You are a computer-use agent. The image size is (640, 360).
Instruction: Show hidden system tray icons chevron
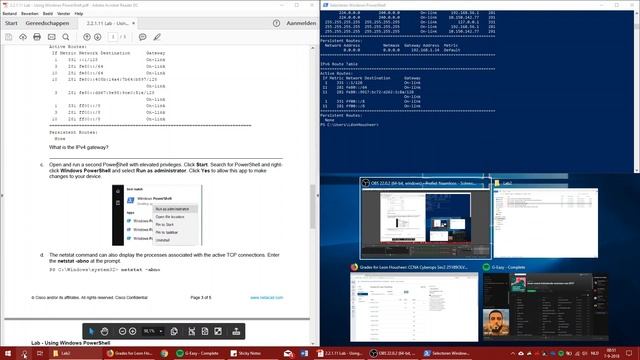[513, 353]
